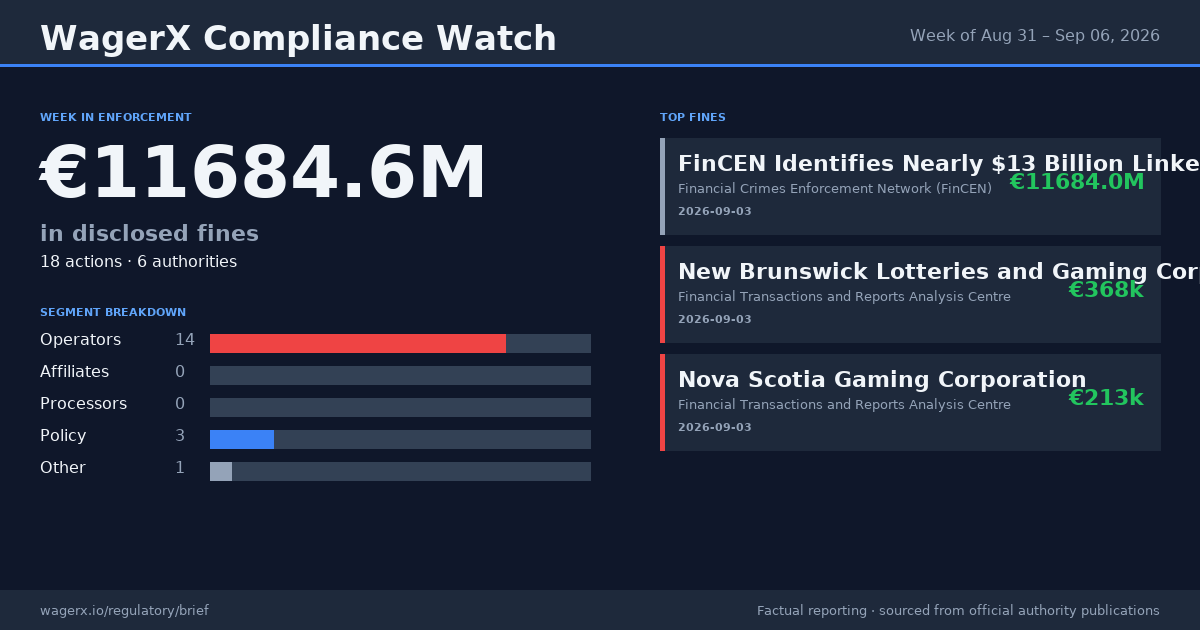Click the Financial Crimes Enforcement Network (FinCEN) authority line
Screen dimensions: 1200x630
click(x=835, y=189)
